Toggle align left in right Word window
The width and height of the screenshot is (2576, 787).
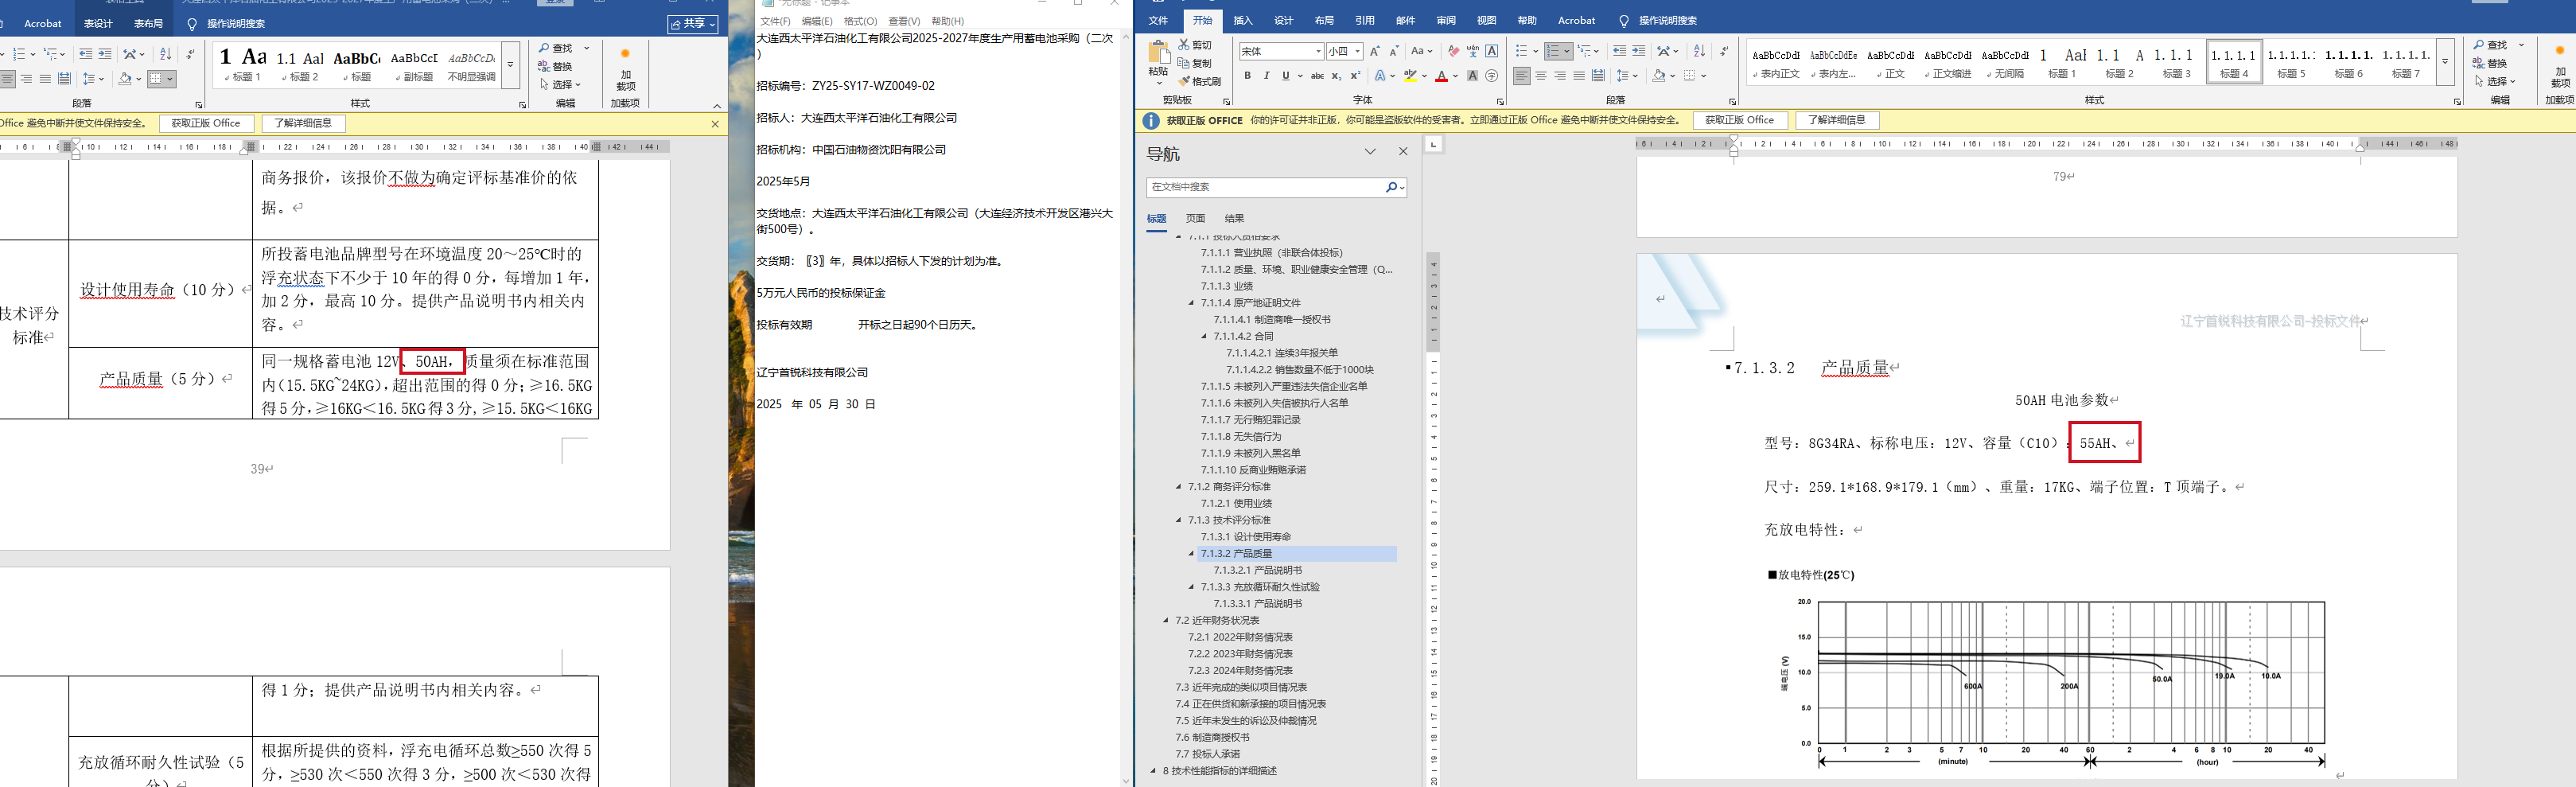[1522, 76]
